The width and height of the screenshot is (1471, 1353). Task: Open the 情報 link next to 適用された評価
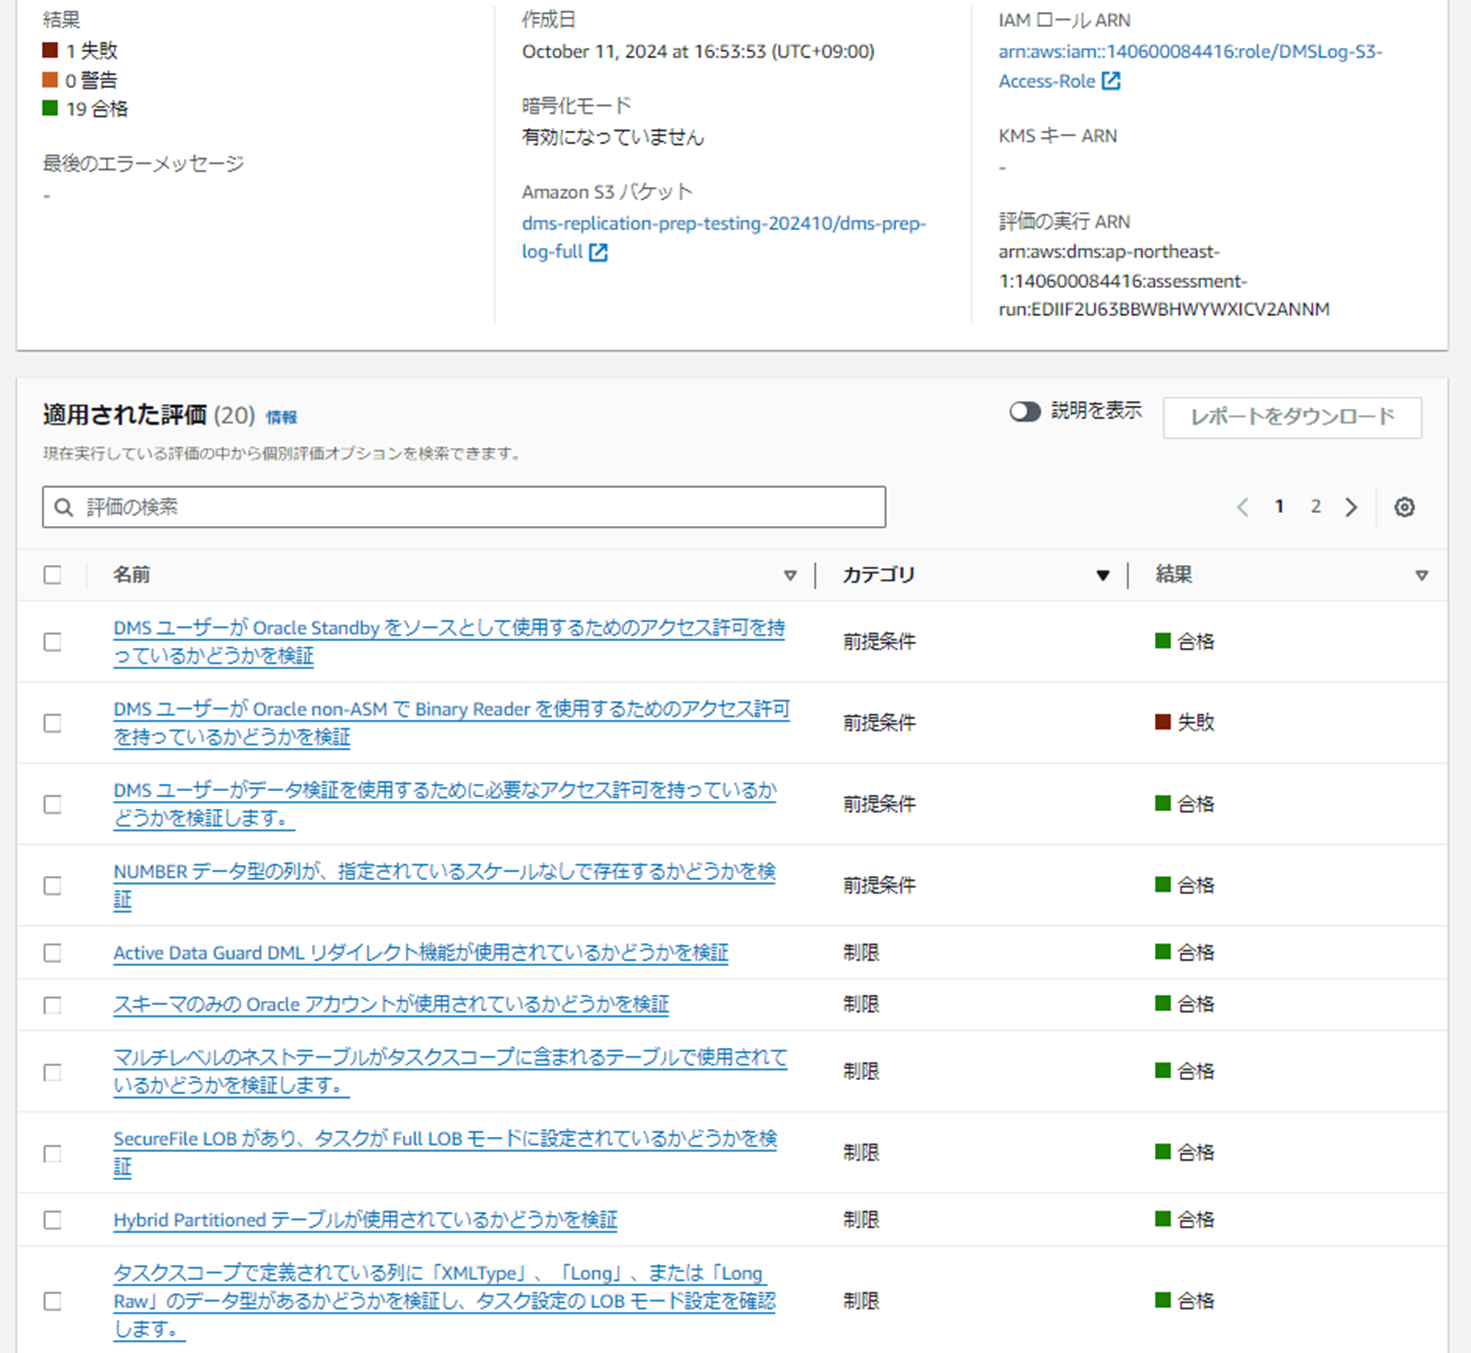(281, 417)
